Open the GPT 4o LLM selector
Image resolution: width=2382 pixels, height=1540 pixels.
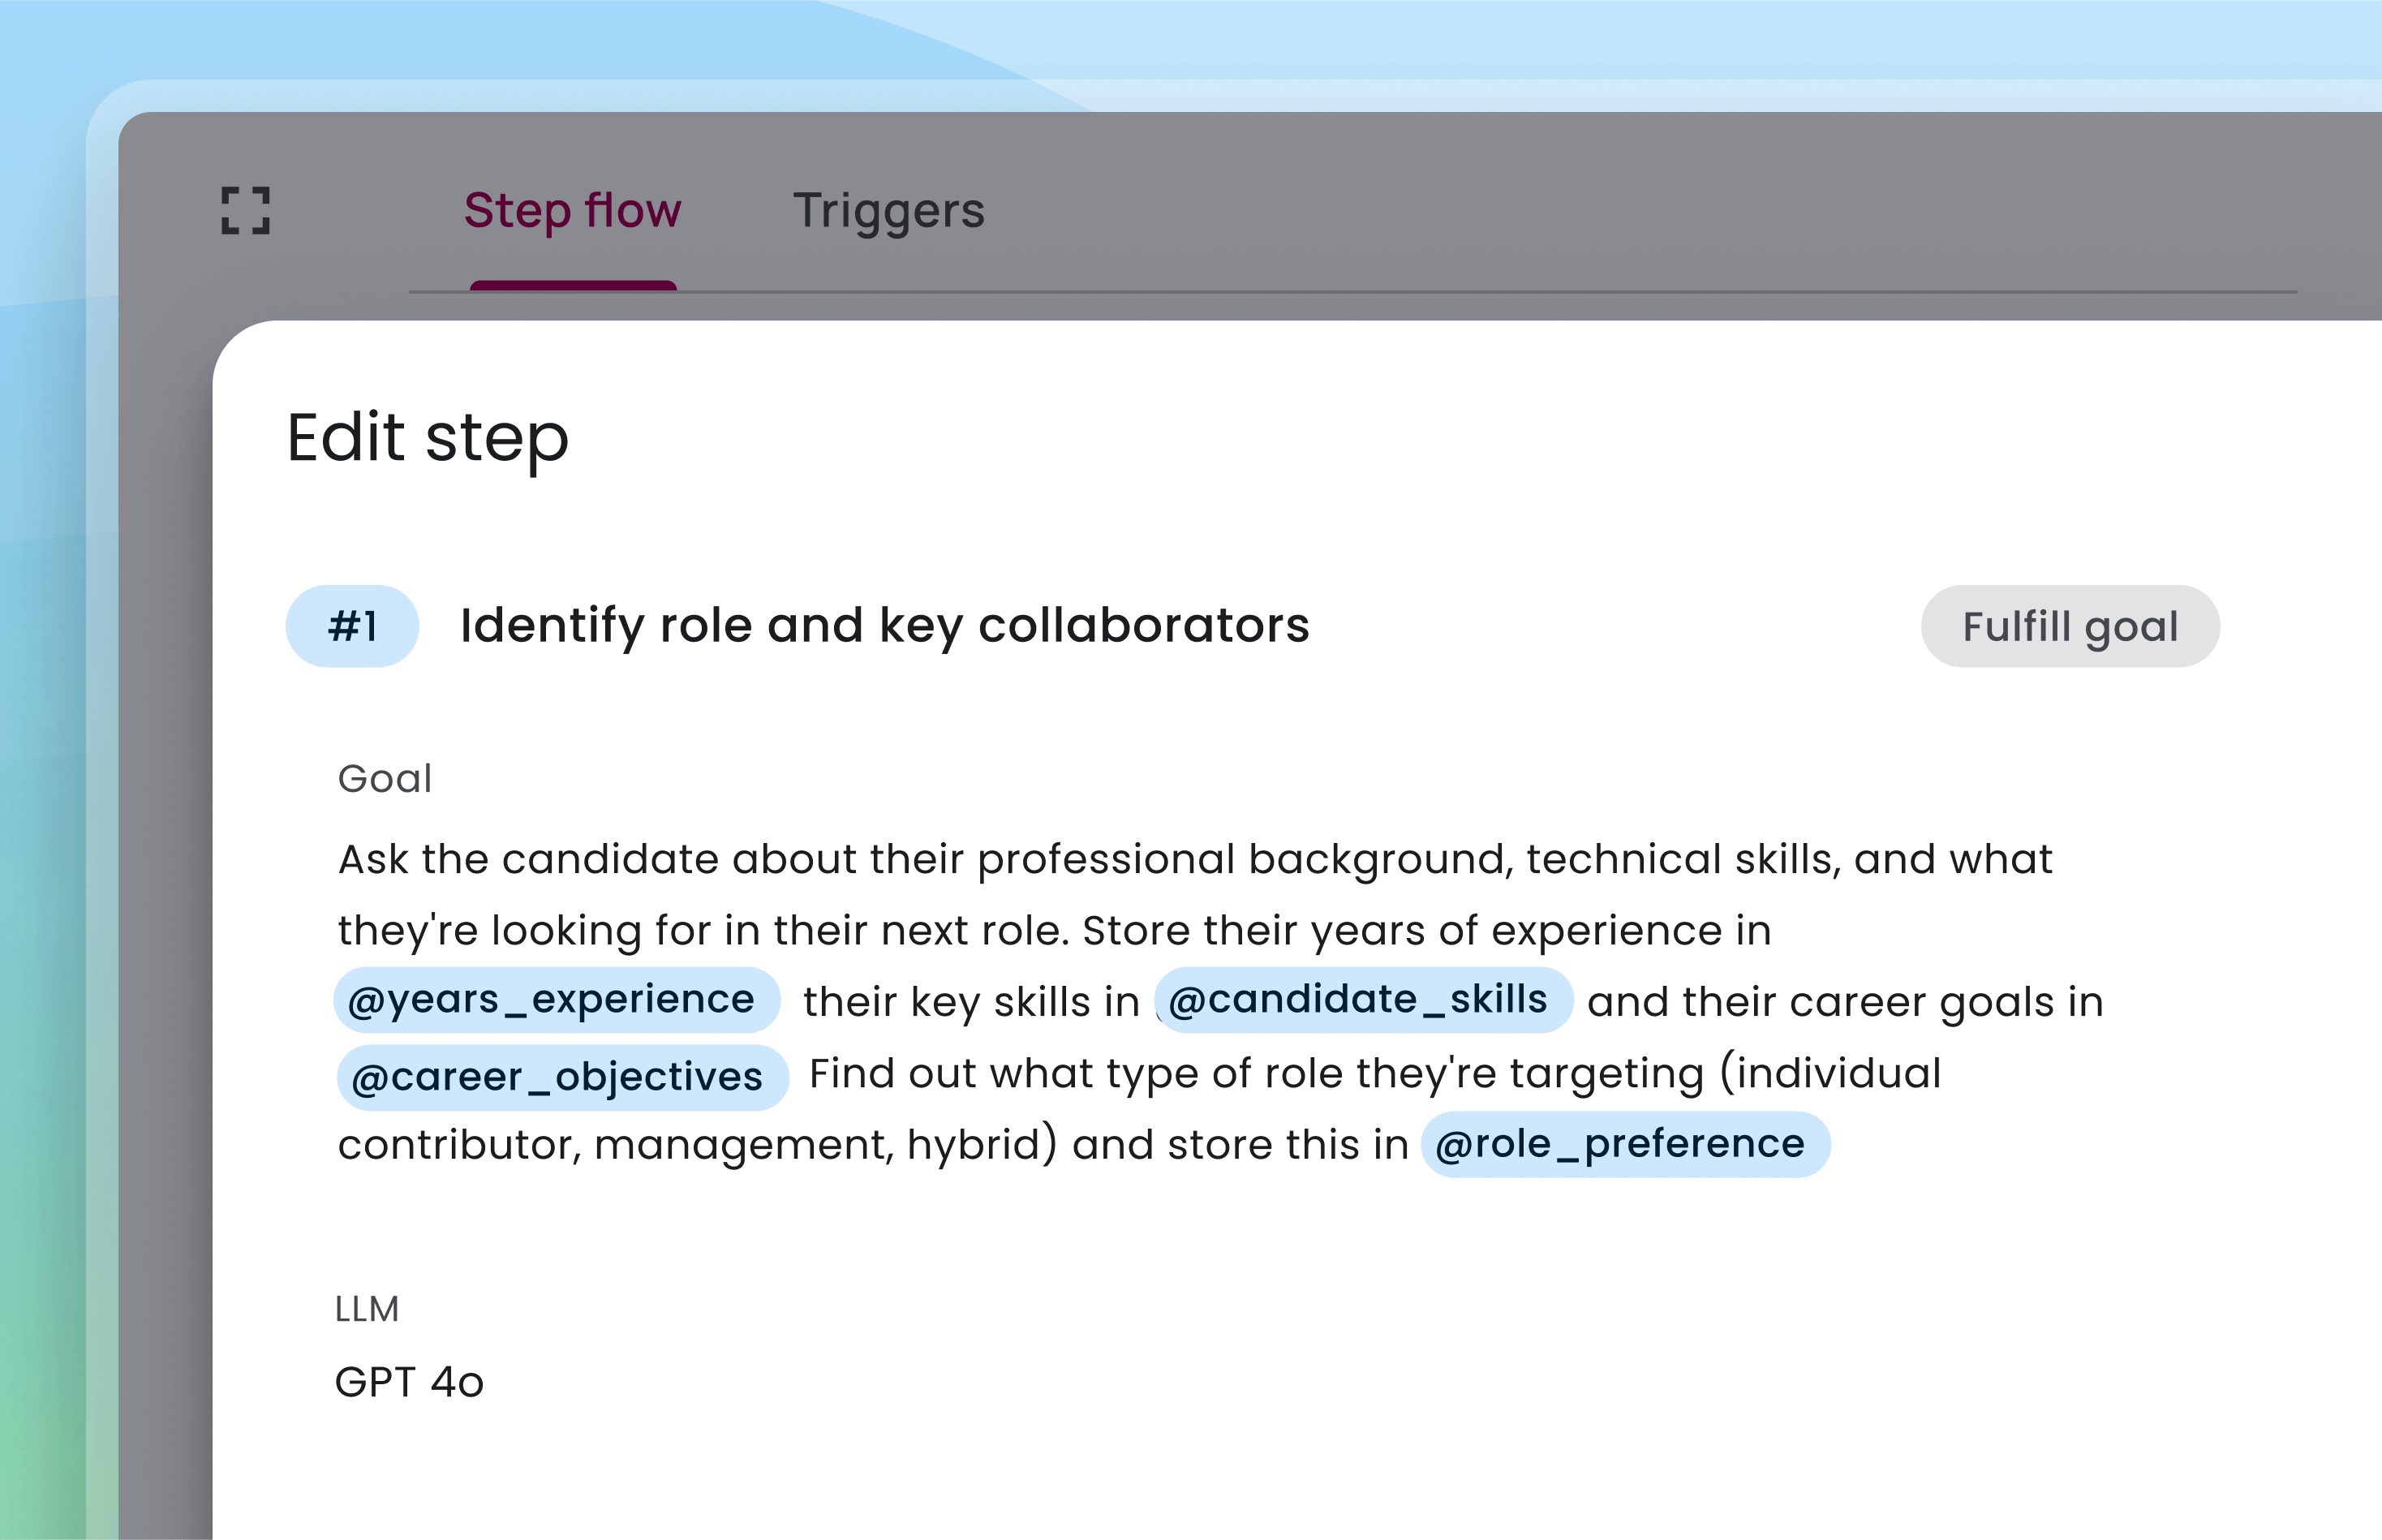point(409,1382)
